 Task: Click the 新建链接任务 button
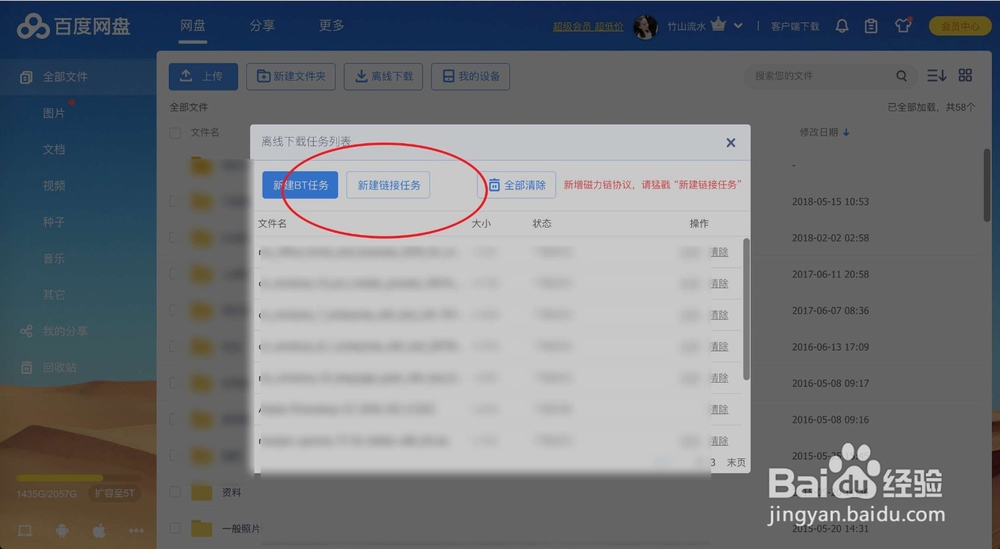tap(388, 185)
